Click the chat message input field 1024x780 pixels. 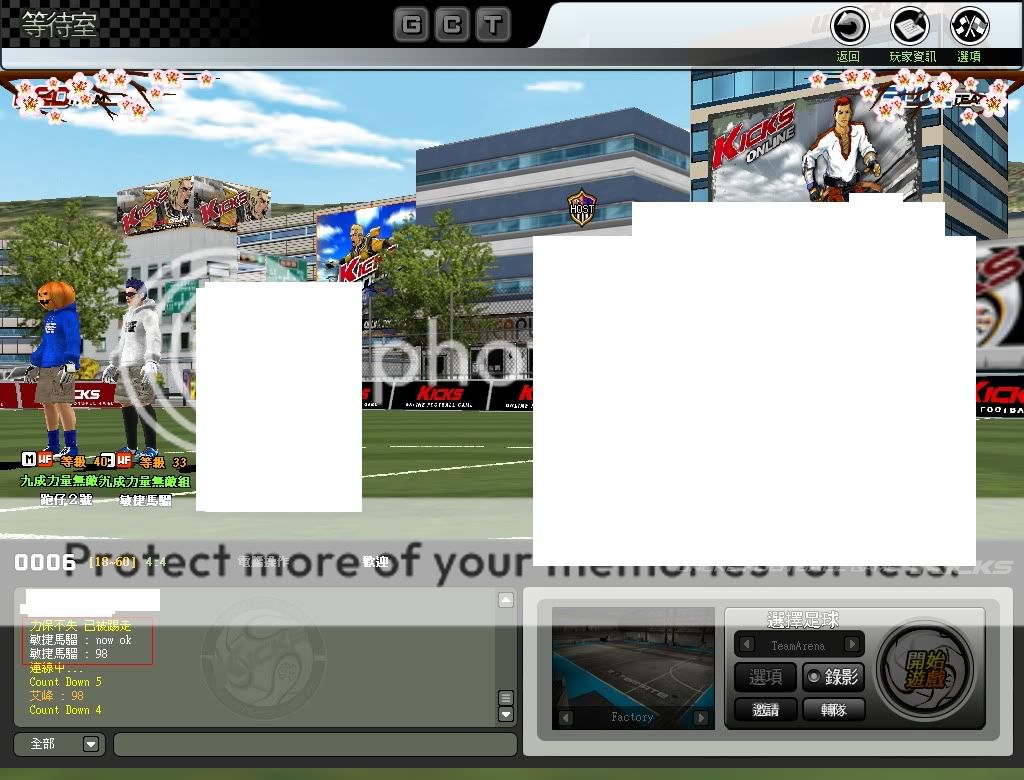315,744
